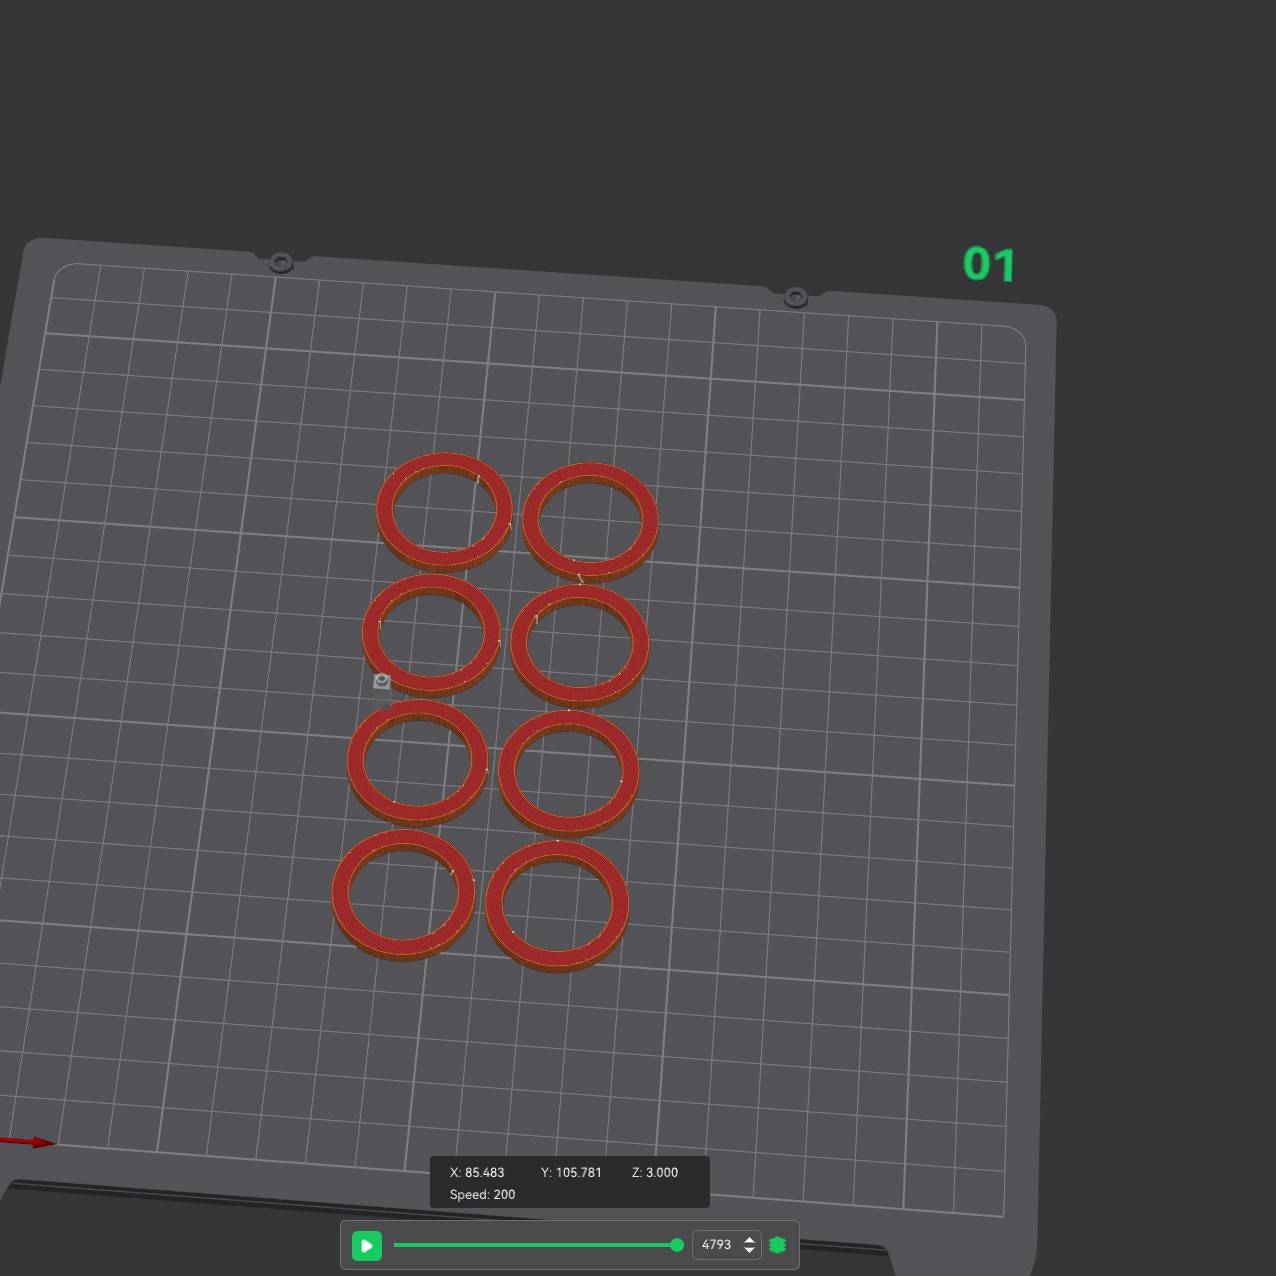Click the green stacked layers icon
This screenshot has height=1276, width=1276.
pyautogui.click(x=777, y=1245)
